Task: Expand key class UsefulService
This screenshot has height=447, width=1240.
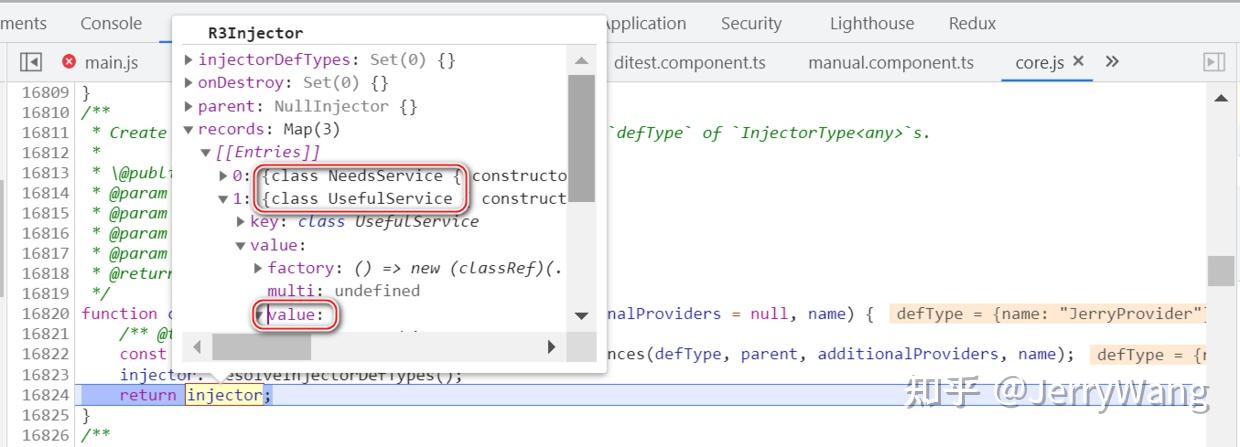Action: pyautogui.click(x=241, y=221)
